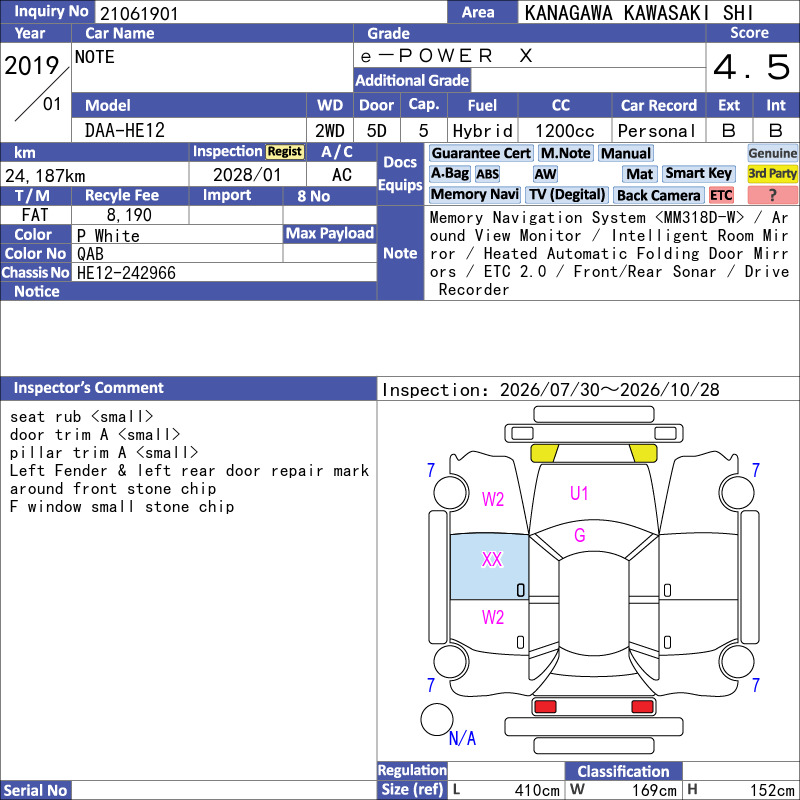Click the M.Note document badge
This screenshot has width=800, height=800.
pyautogui.click(x=565, y=153)
